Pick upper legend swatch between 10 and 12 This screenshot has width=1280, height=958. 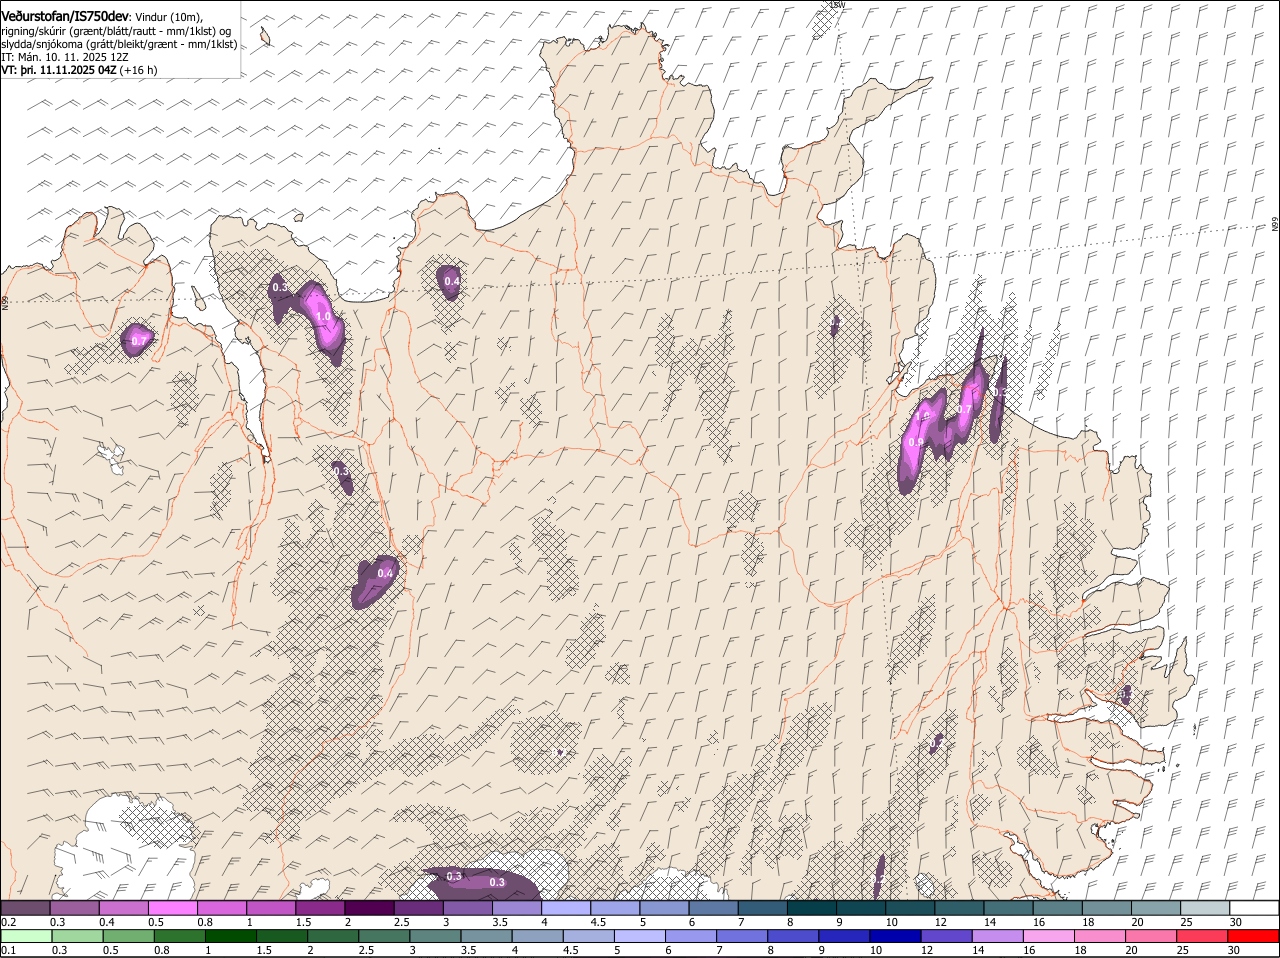pos(911,907)
